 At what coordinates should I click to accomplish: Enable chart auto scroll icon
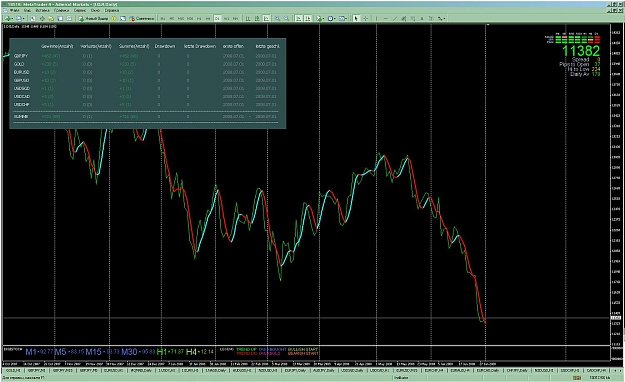pos(298,18)
